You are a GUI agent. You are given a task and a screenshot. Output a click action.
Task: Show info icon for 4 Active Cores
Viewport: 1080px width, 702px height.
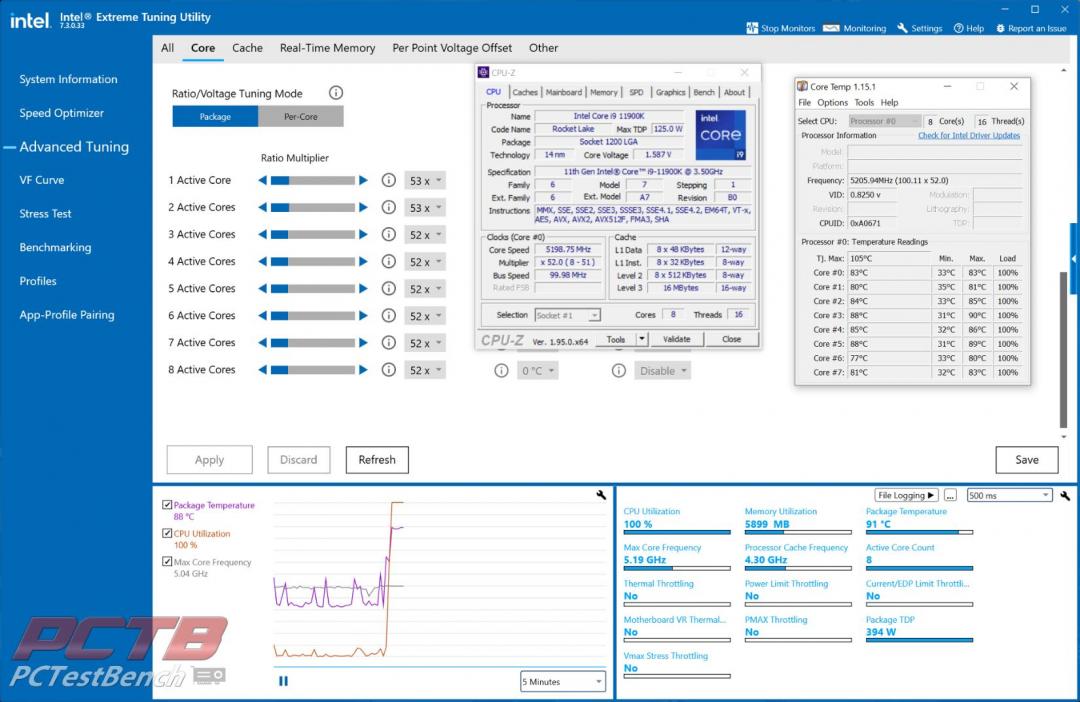(x=388, y=262)
